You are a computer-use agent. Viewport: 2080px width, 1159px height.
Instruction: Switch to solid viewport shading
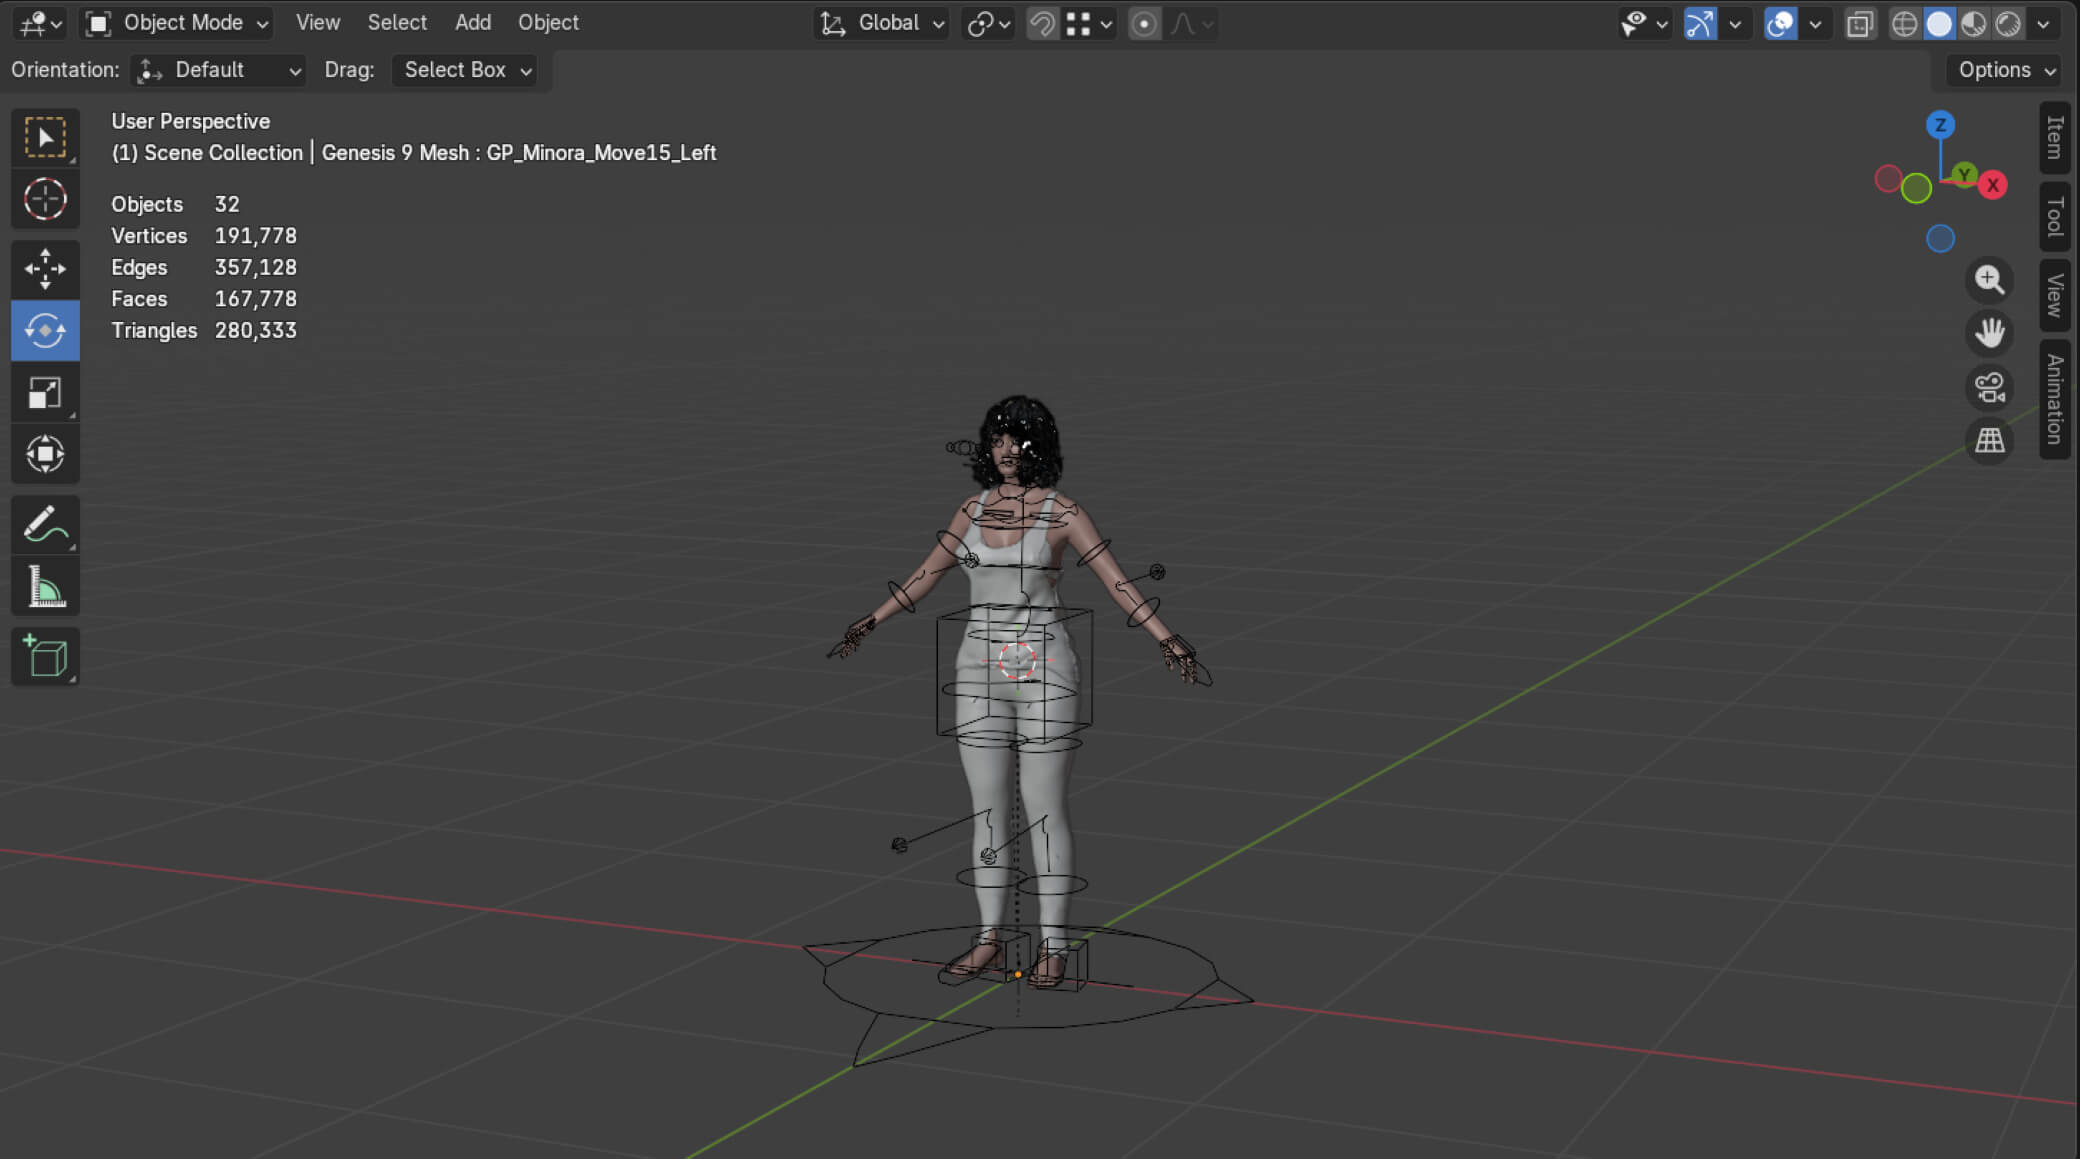tap(1939, 23)
